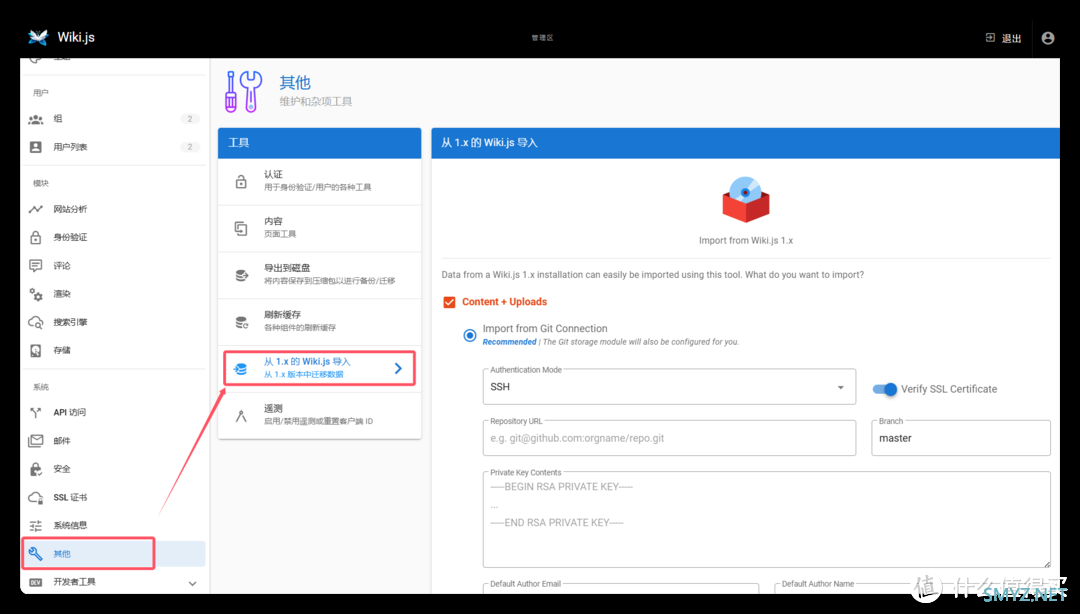
Task: Click the 搜索引擎 search engine icon
Action: point(36,323)
